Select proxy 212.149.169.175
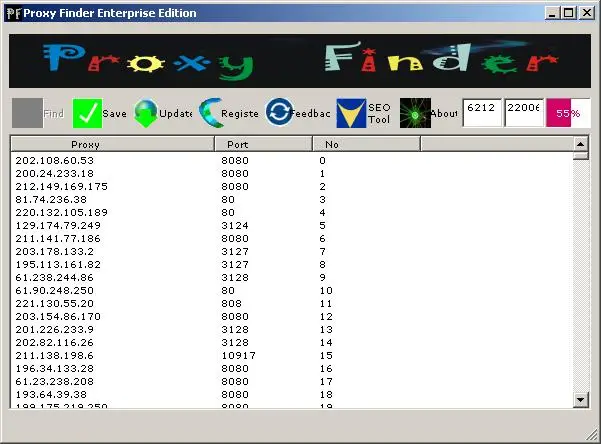The image size is (601, 444). click(x=61, y=186)
